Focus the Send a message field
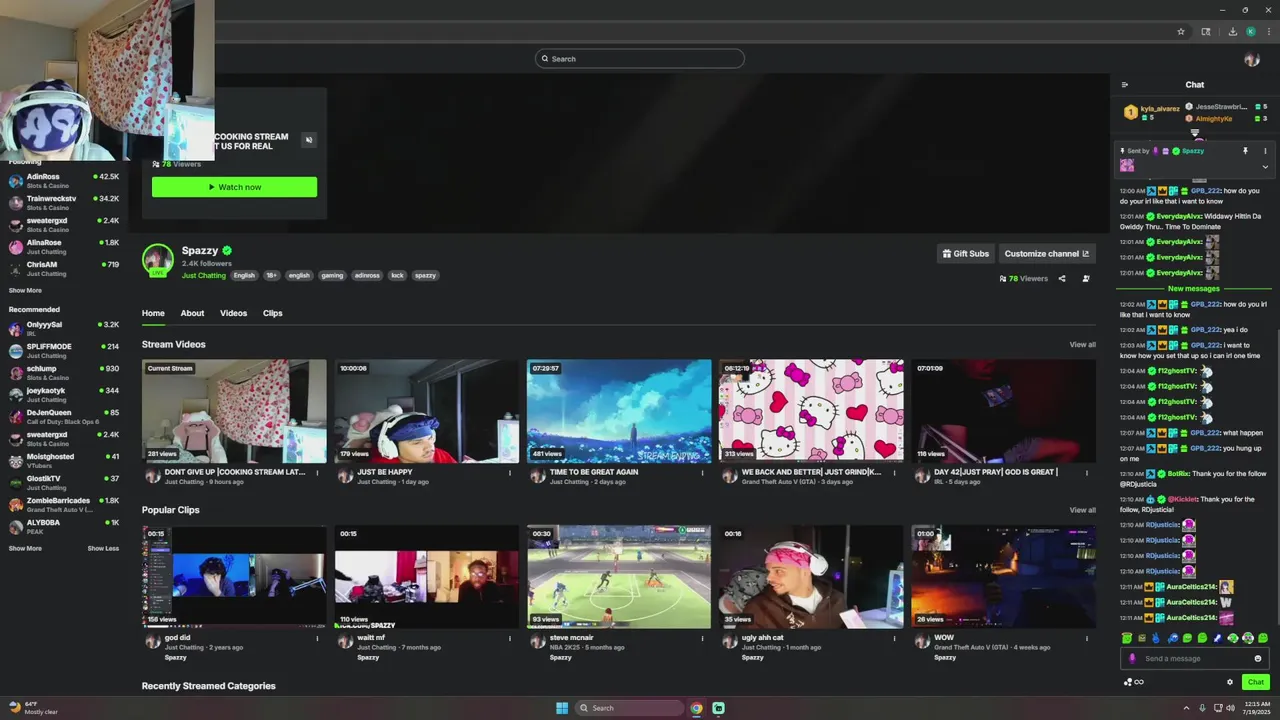1280x720 pixels. pyautogui.click(x=1194, y=658)
